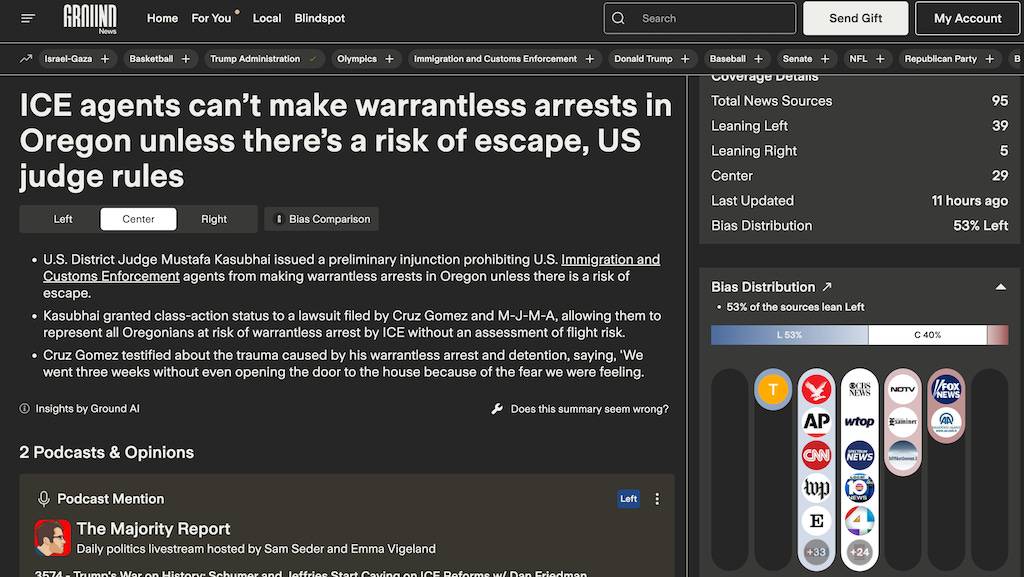
Task: Open the AP source logo
Action: (817, 422)
